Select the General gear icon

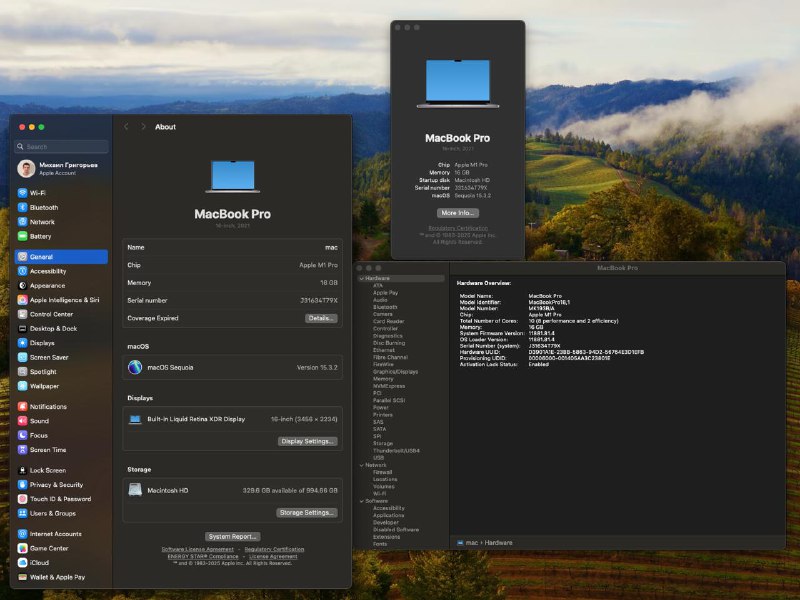pyautogui.click(x=22, y=257)
